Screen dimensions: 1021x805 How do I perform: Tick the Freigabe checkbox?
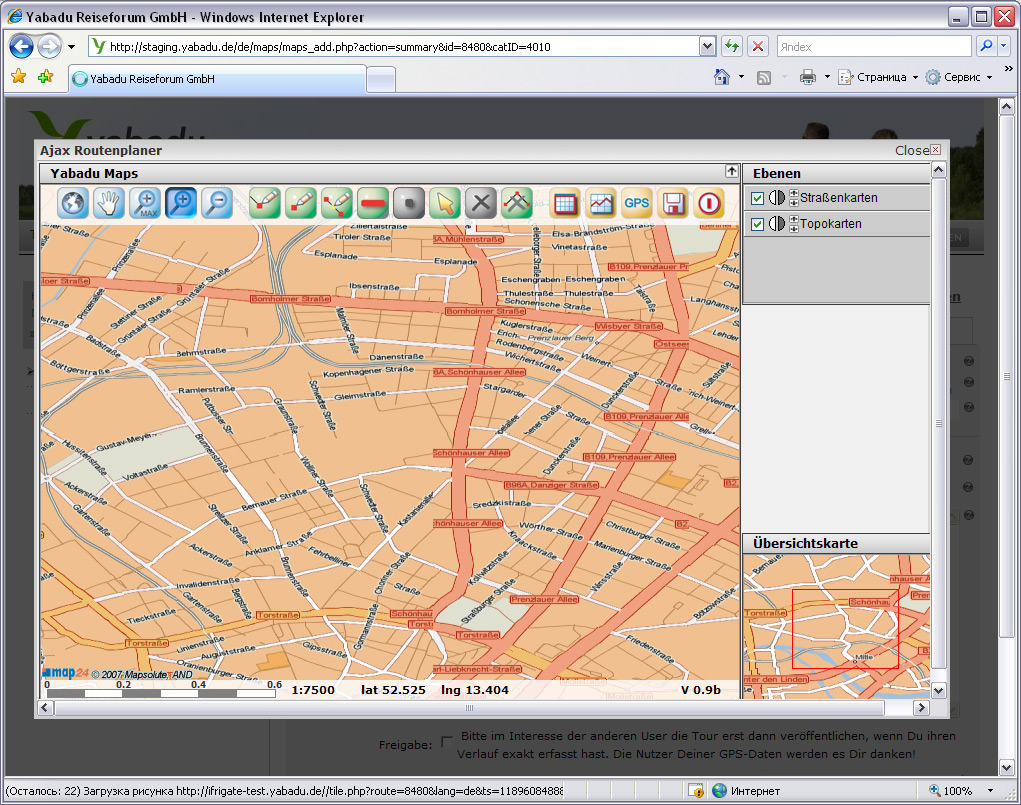point(446,742)
